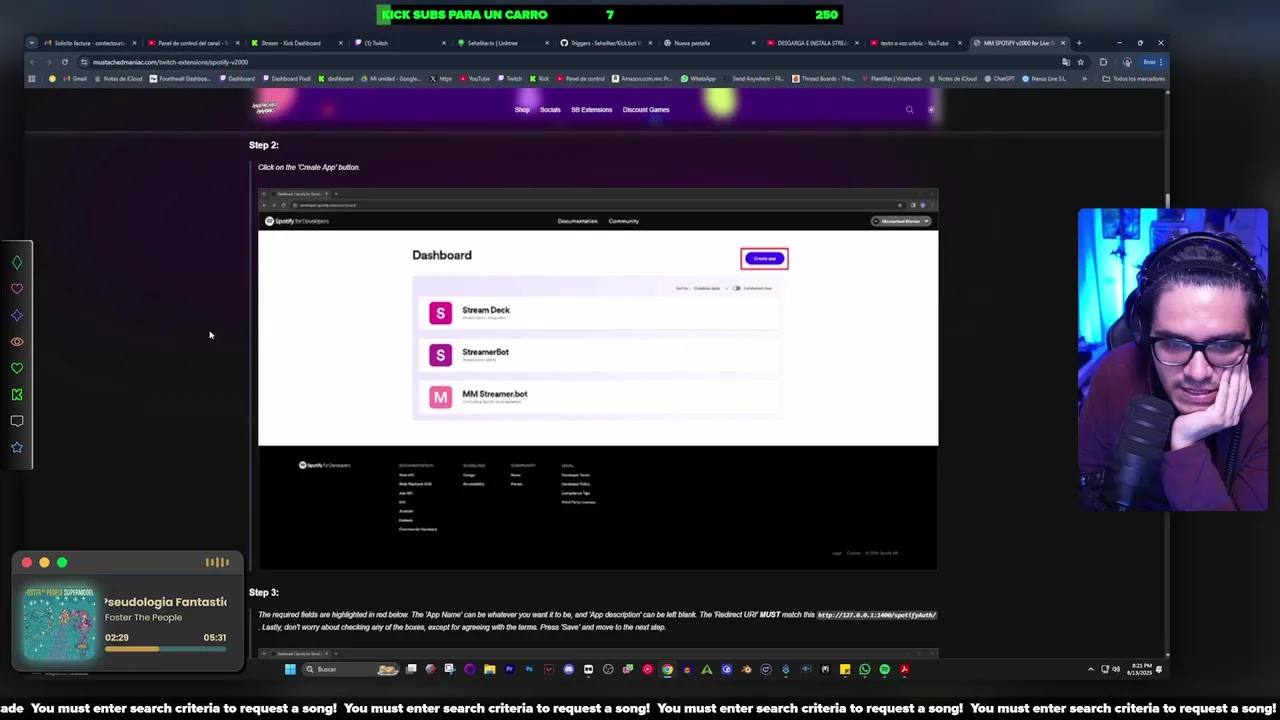Click the Mustached Maniac site logo
Screen dimensions: 1280x720
pyautogui.click(x=267, y=107)
